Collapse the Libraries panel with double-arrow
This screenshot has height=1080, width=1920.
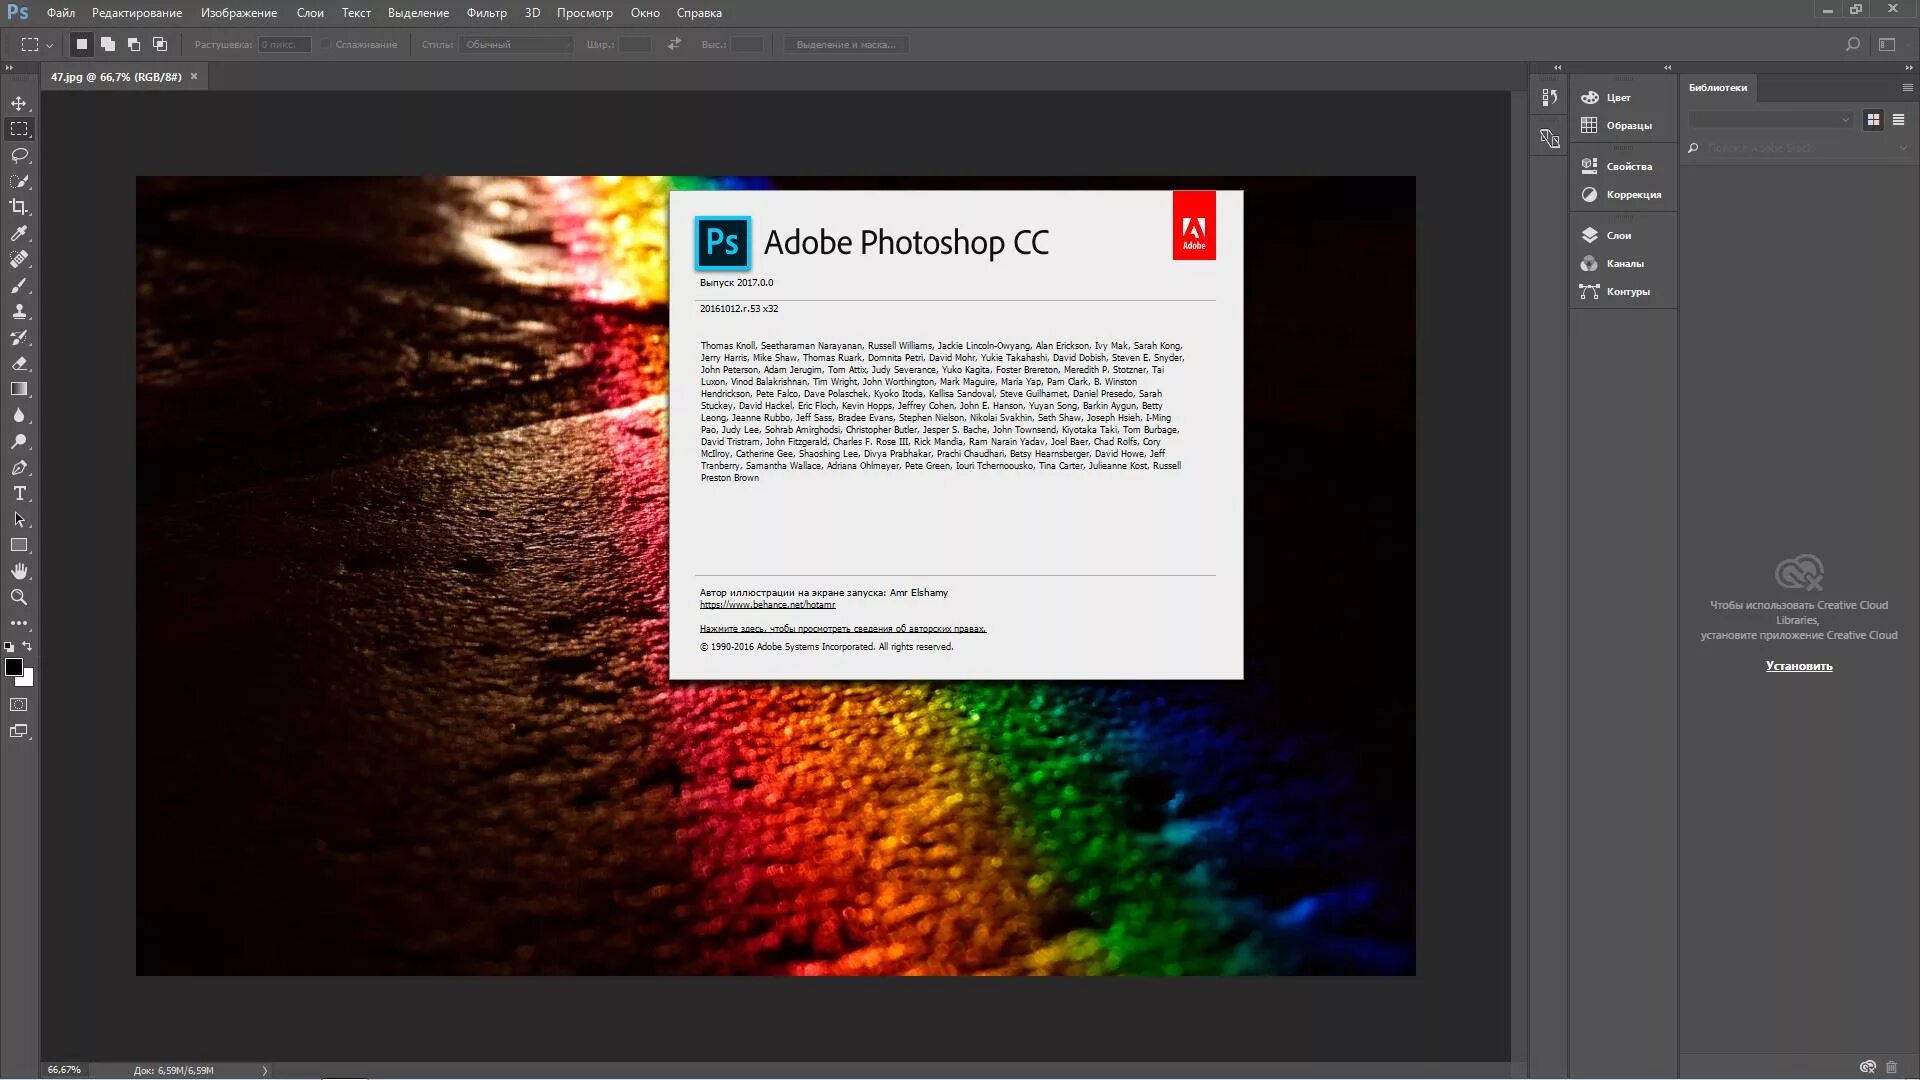(x=1909, y=68)
